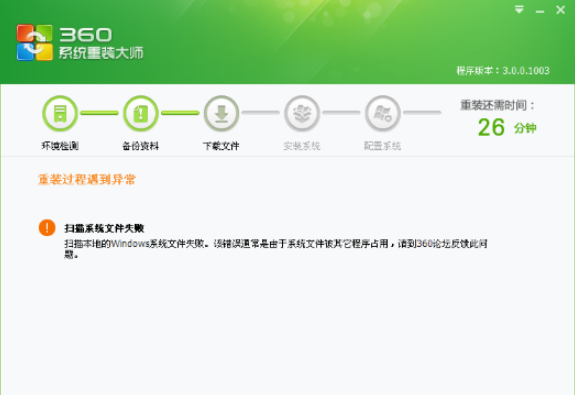Viewport: 575px width, 395px height.
Task: Click the 扫描系统文件失败 error title
Action: [x=104, y=228]
